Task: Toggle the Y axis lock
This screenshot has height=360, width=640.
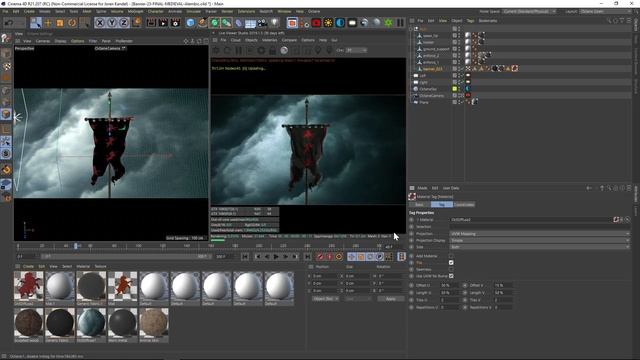Action: coord(112,23)
